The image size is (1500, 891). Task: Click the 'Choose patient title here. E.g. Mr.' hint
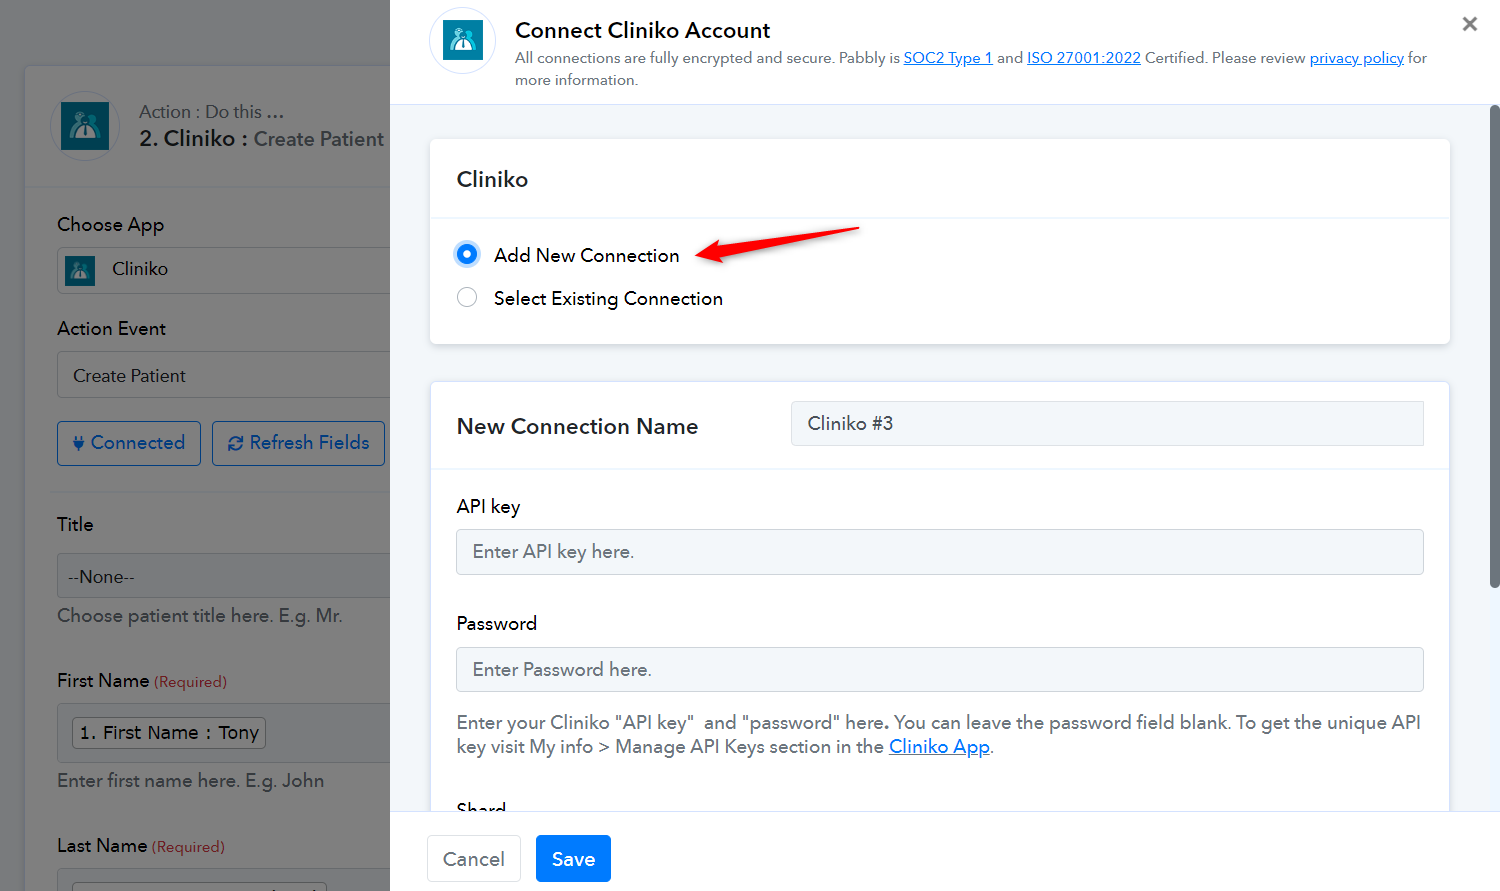tap(200, 616)
